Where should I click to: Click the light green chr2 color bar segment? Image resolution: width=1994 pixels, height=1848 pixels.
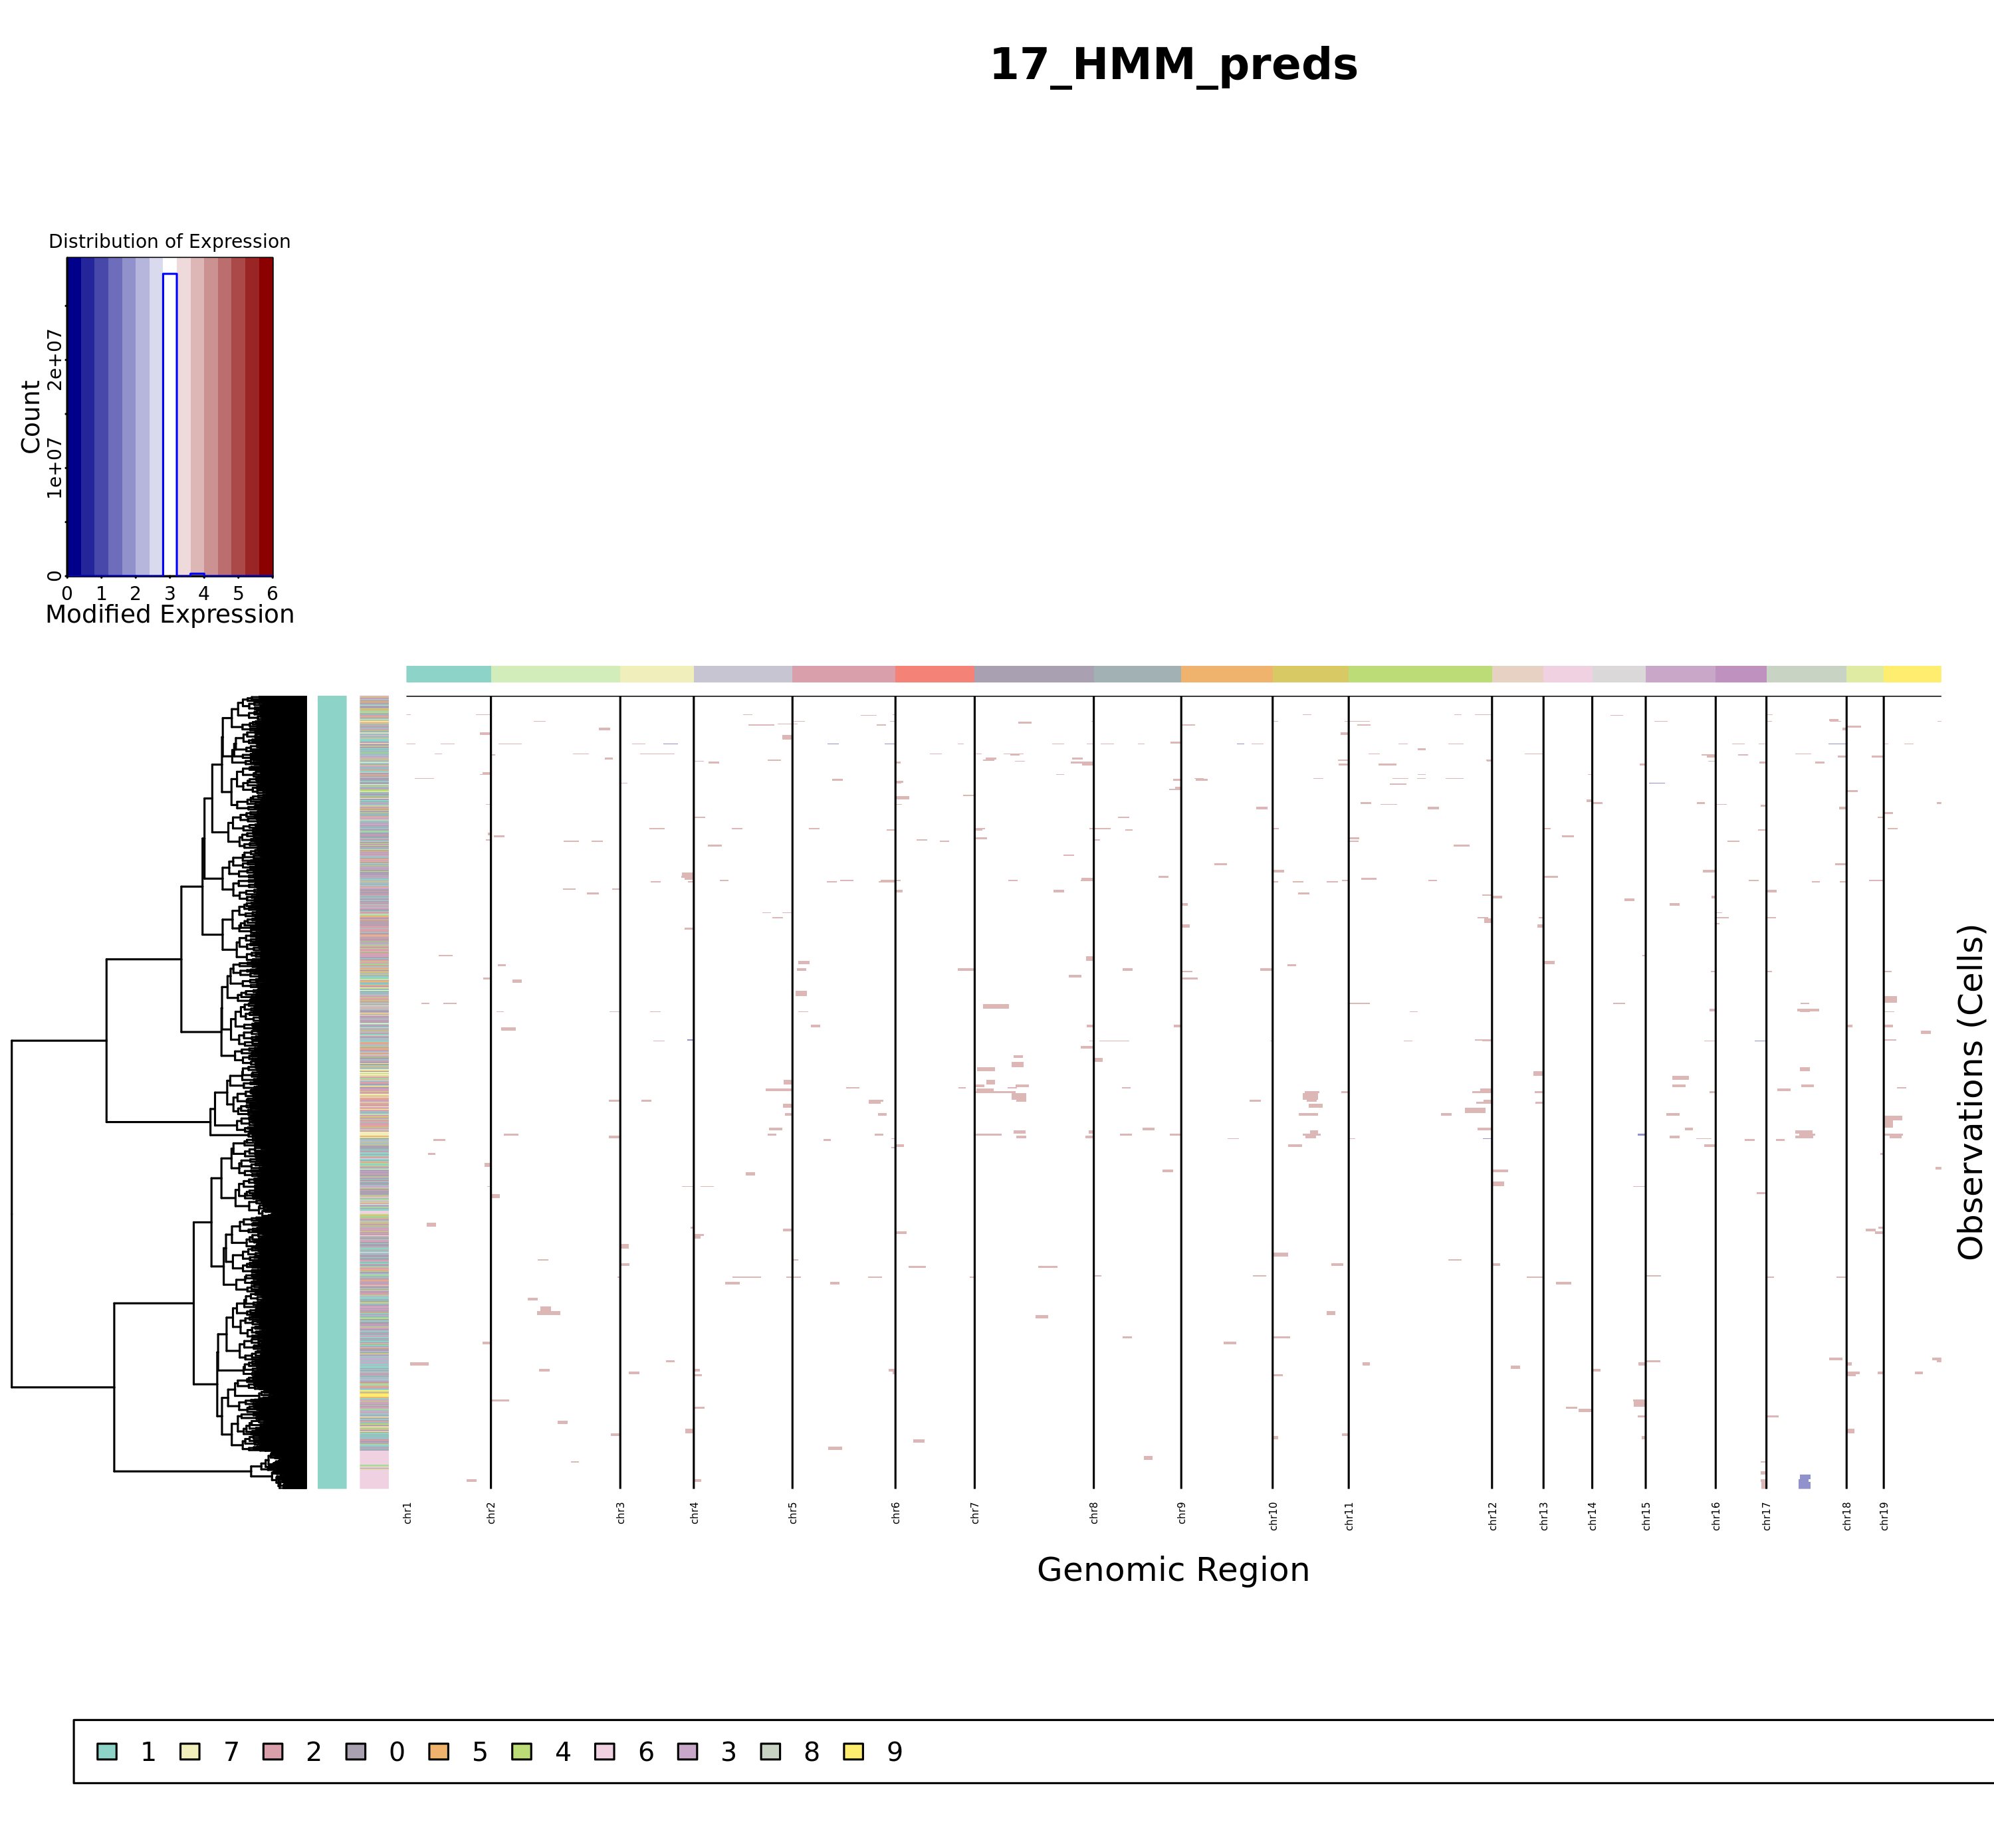(x=556, y=674)
